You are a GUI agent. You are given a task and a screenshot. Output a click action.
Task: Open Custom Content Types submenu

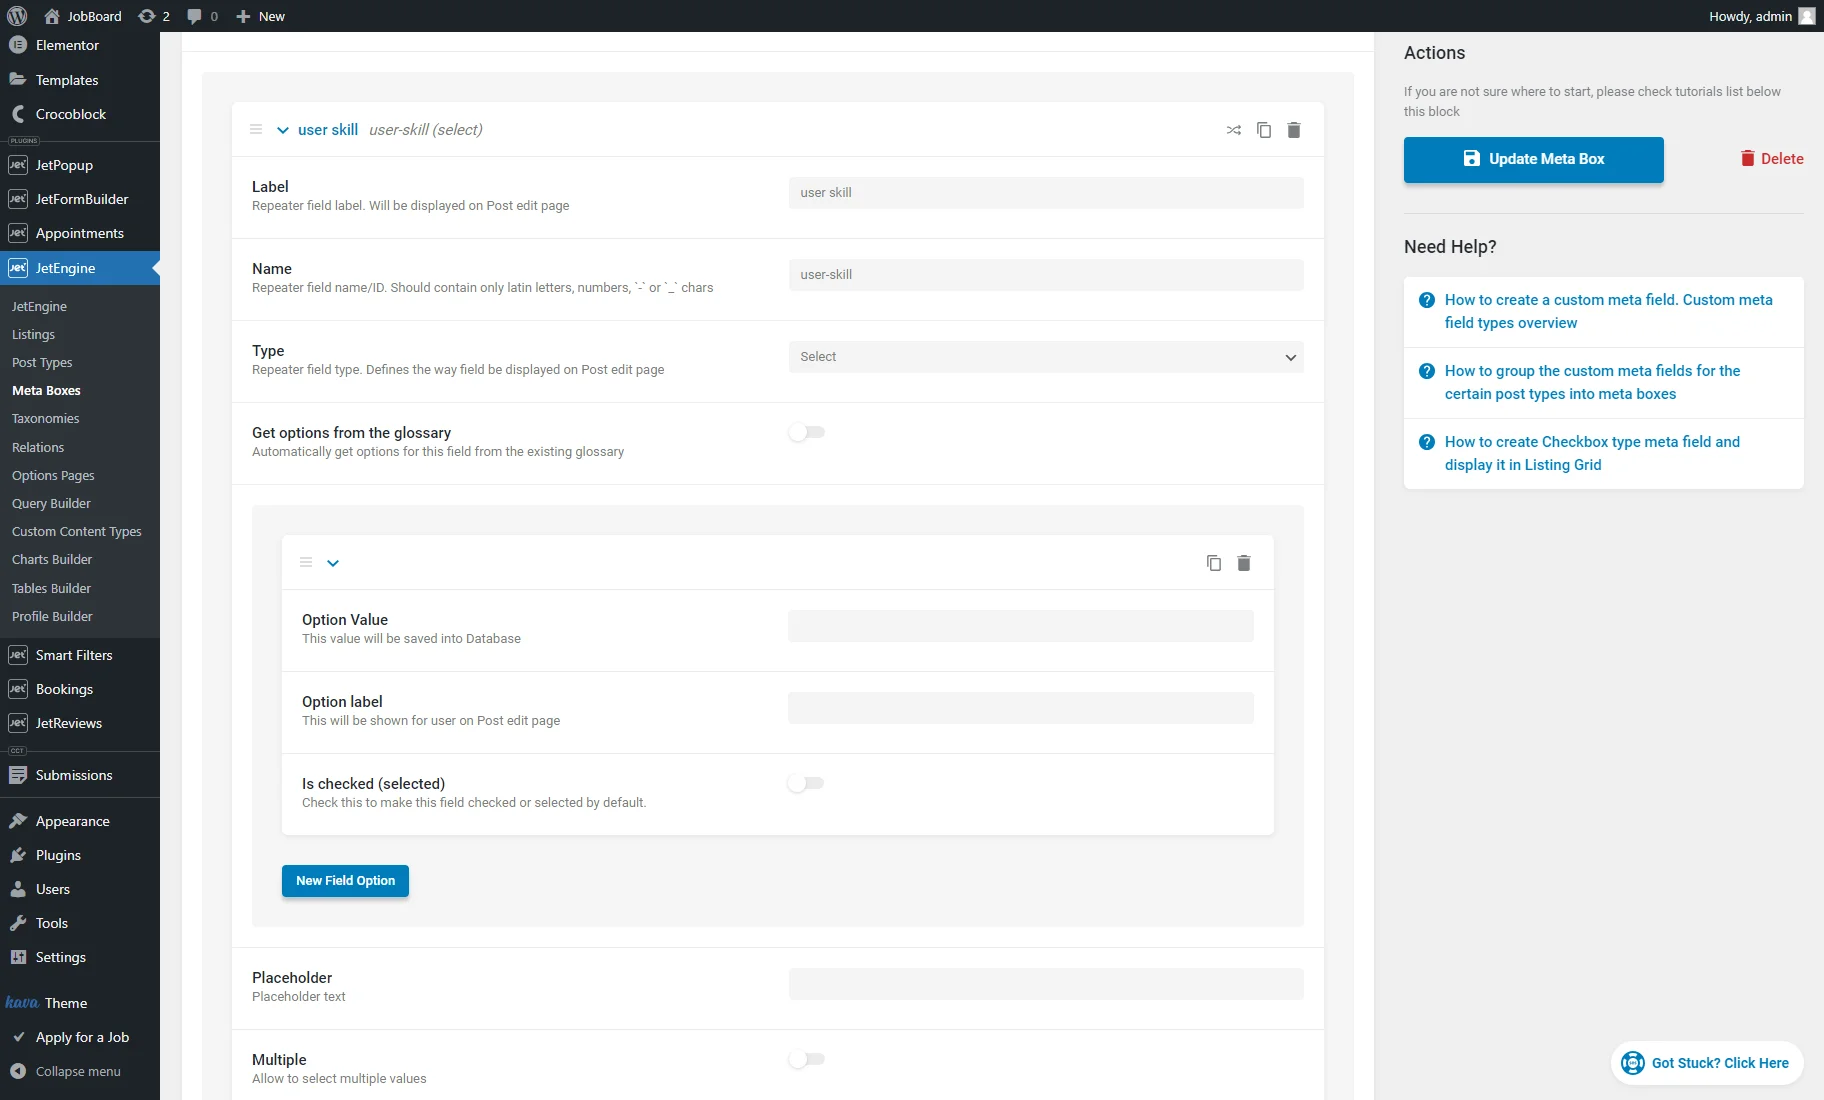click(77, 531)
